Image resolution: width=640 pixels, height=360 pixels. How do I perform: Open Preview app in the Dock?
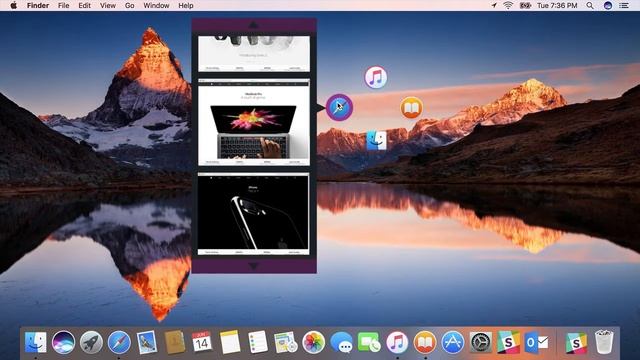[285, 342]
